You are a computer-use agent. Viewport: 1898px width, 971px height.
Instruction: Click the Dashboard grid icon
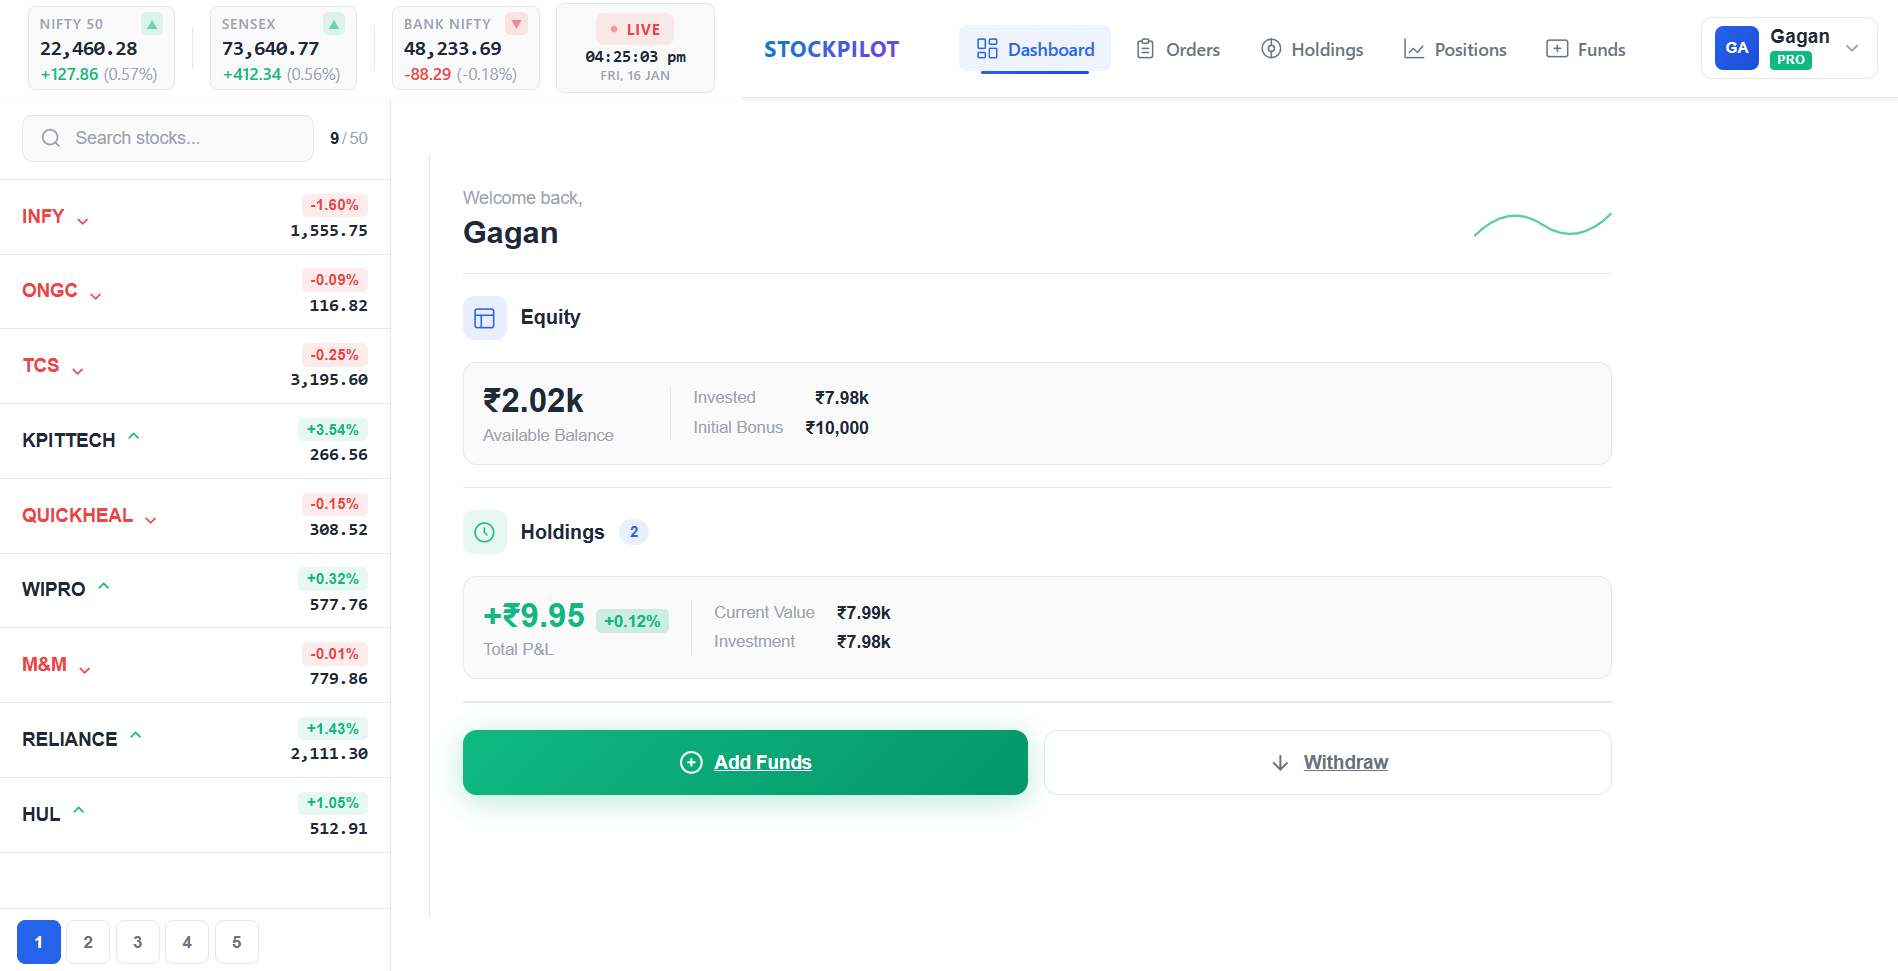point(988,47)
